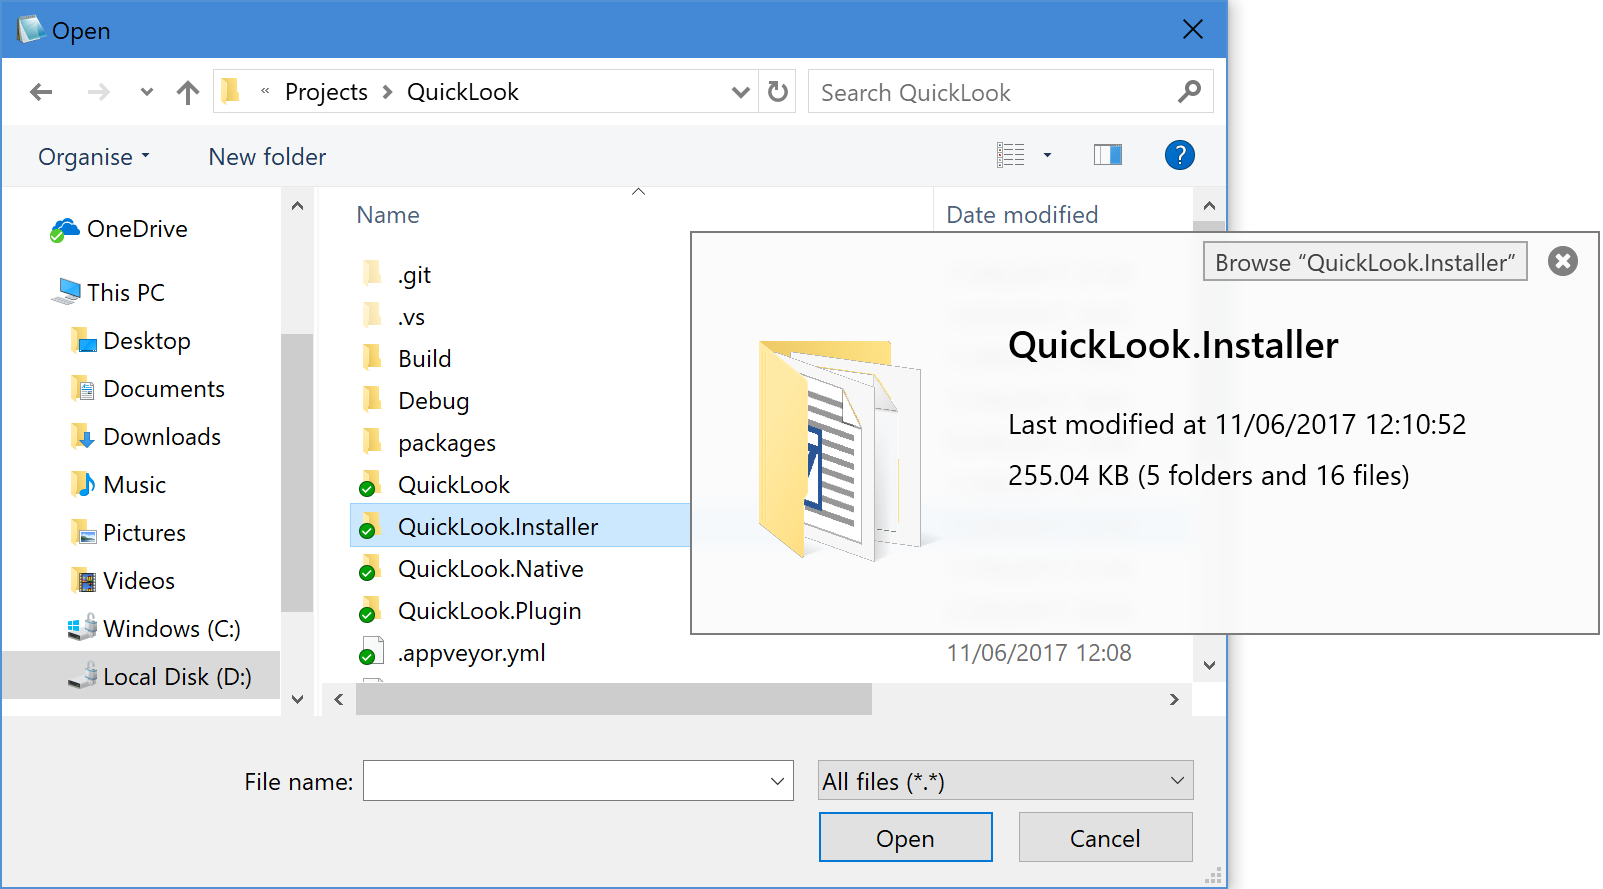
Task: Click the horizontal scrollbar in file list
Action: coord(613,699)
